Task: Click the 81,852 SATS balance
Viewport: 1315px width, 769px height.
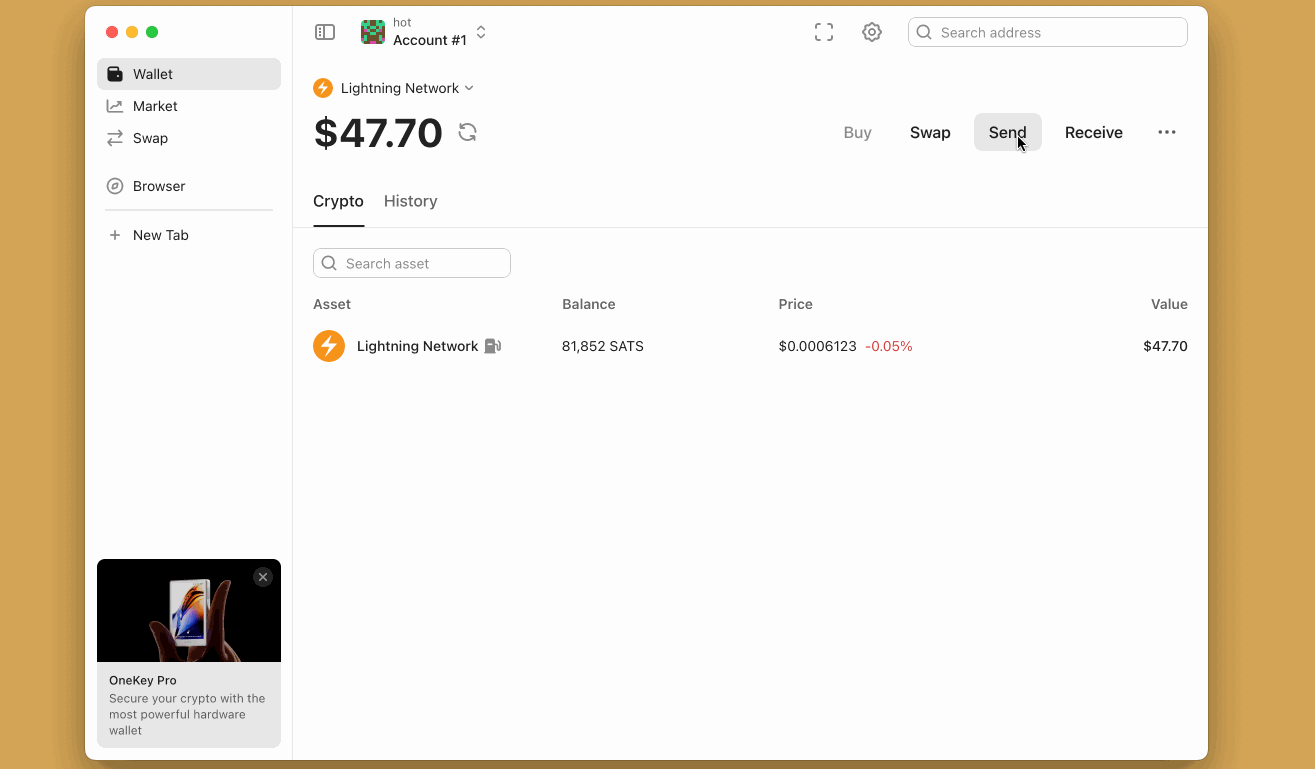Action: 603,346
